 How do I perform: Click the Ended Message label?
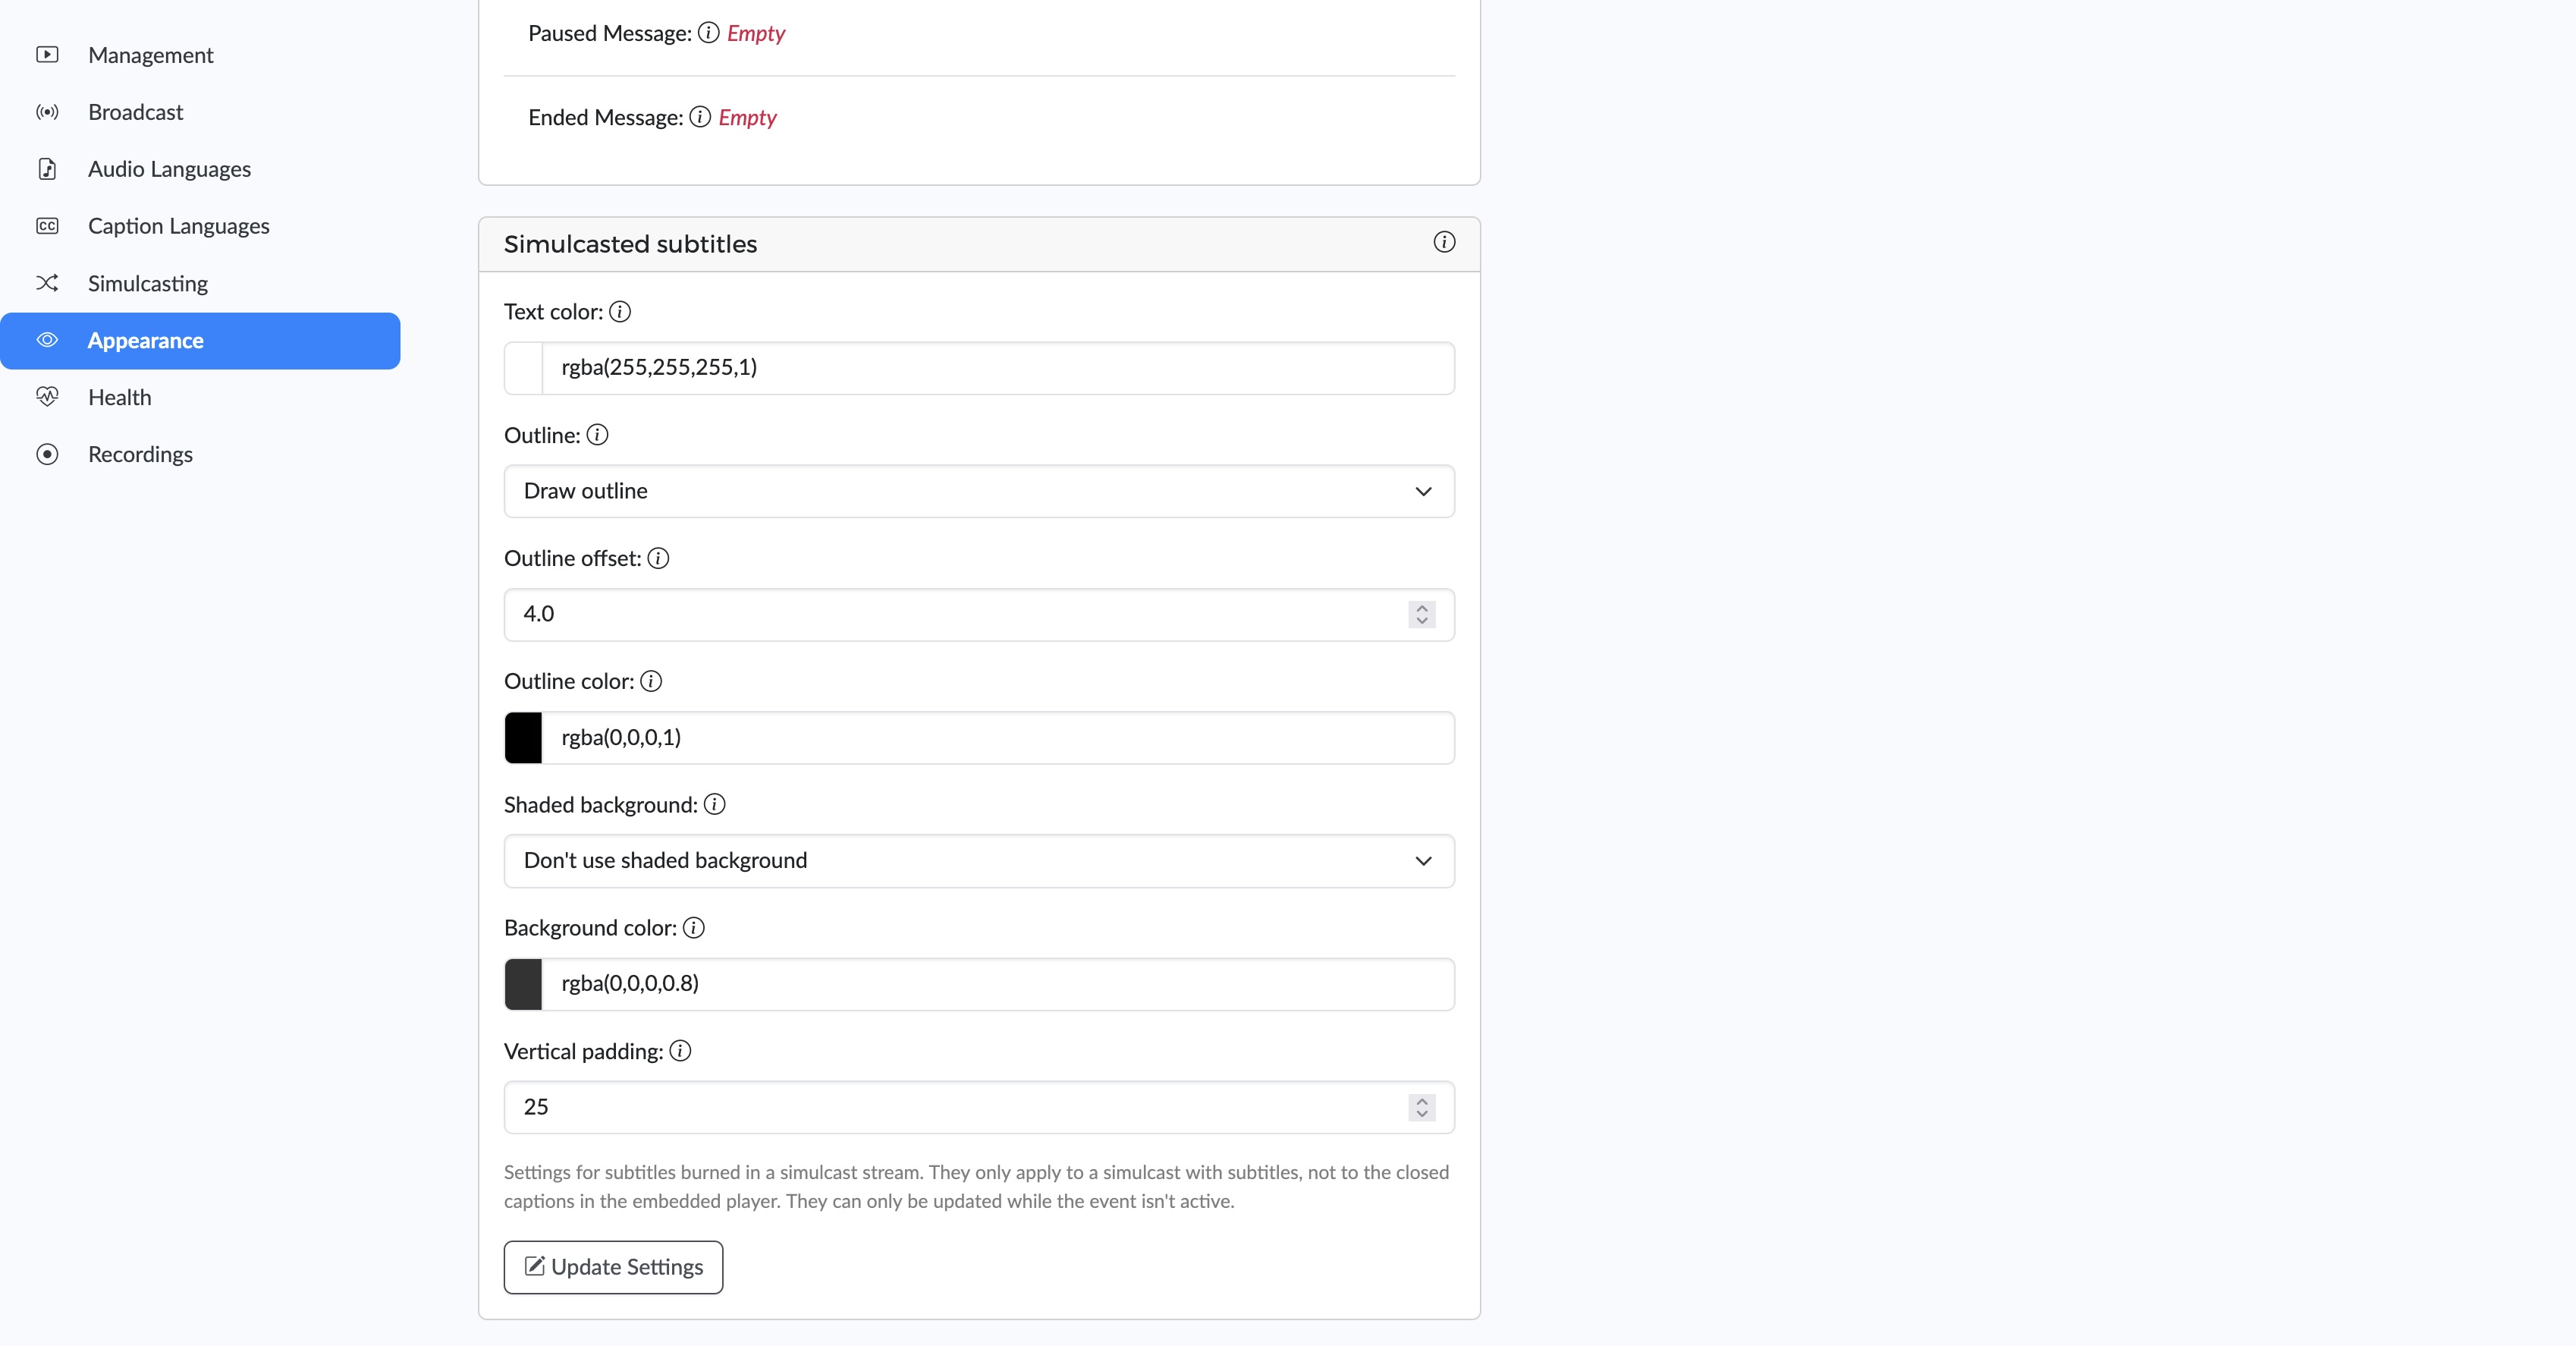(606, 117)
